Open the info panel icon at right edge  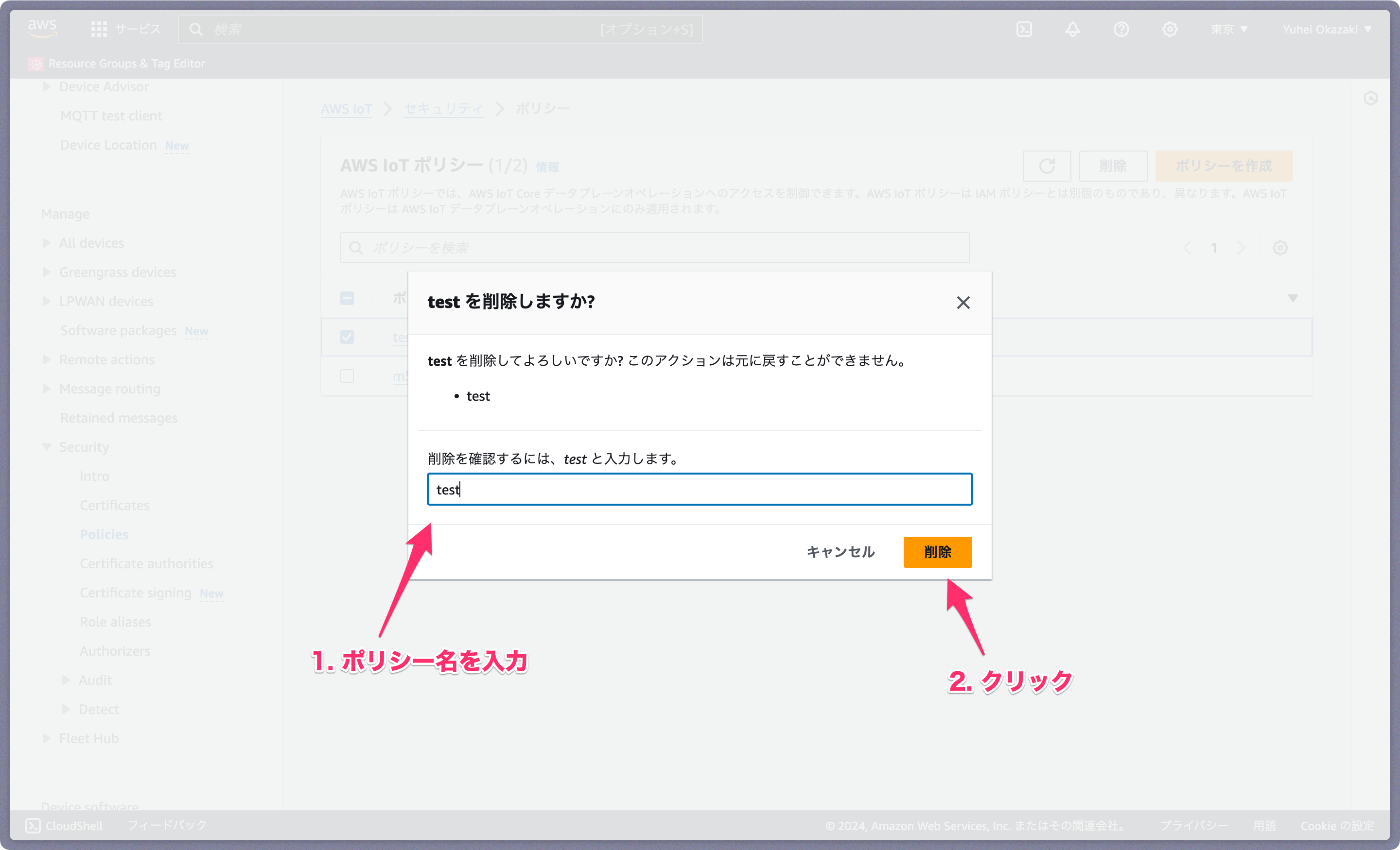click(x=1371, y=98)
